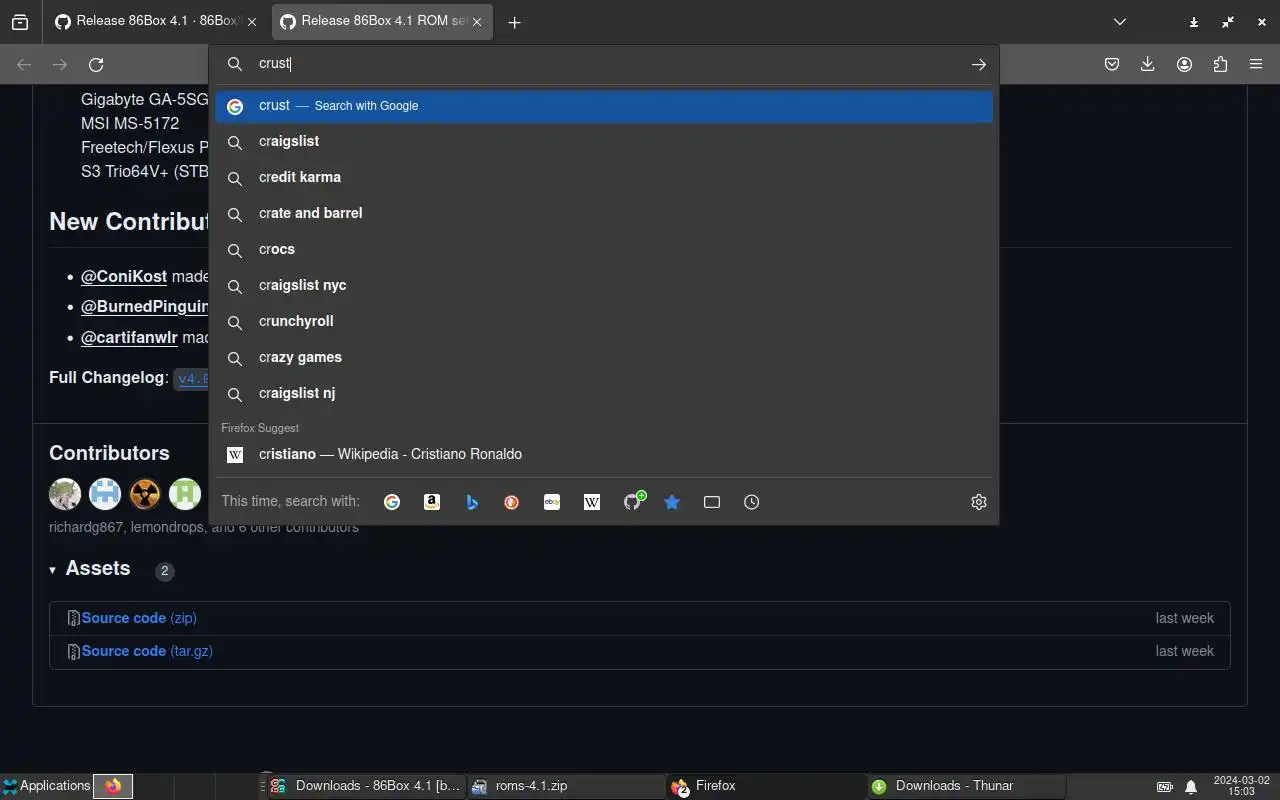This screenshot has height=800, width=1280.
Task: Search with DuckDuckGo one-off icon
Action: [x=512, y=502]
